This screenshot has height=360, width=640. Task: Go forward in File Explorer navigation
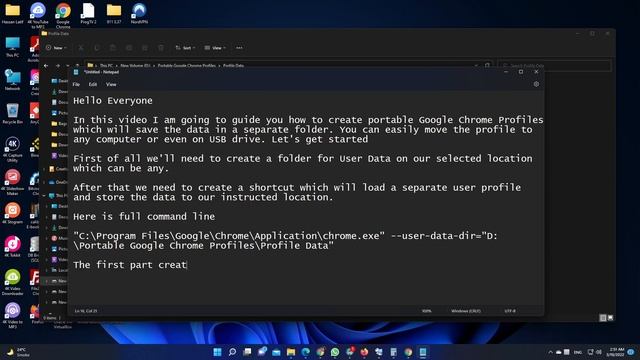click(58, 65)
